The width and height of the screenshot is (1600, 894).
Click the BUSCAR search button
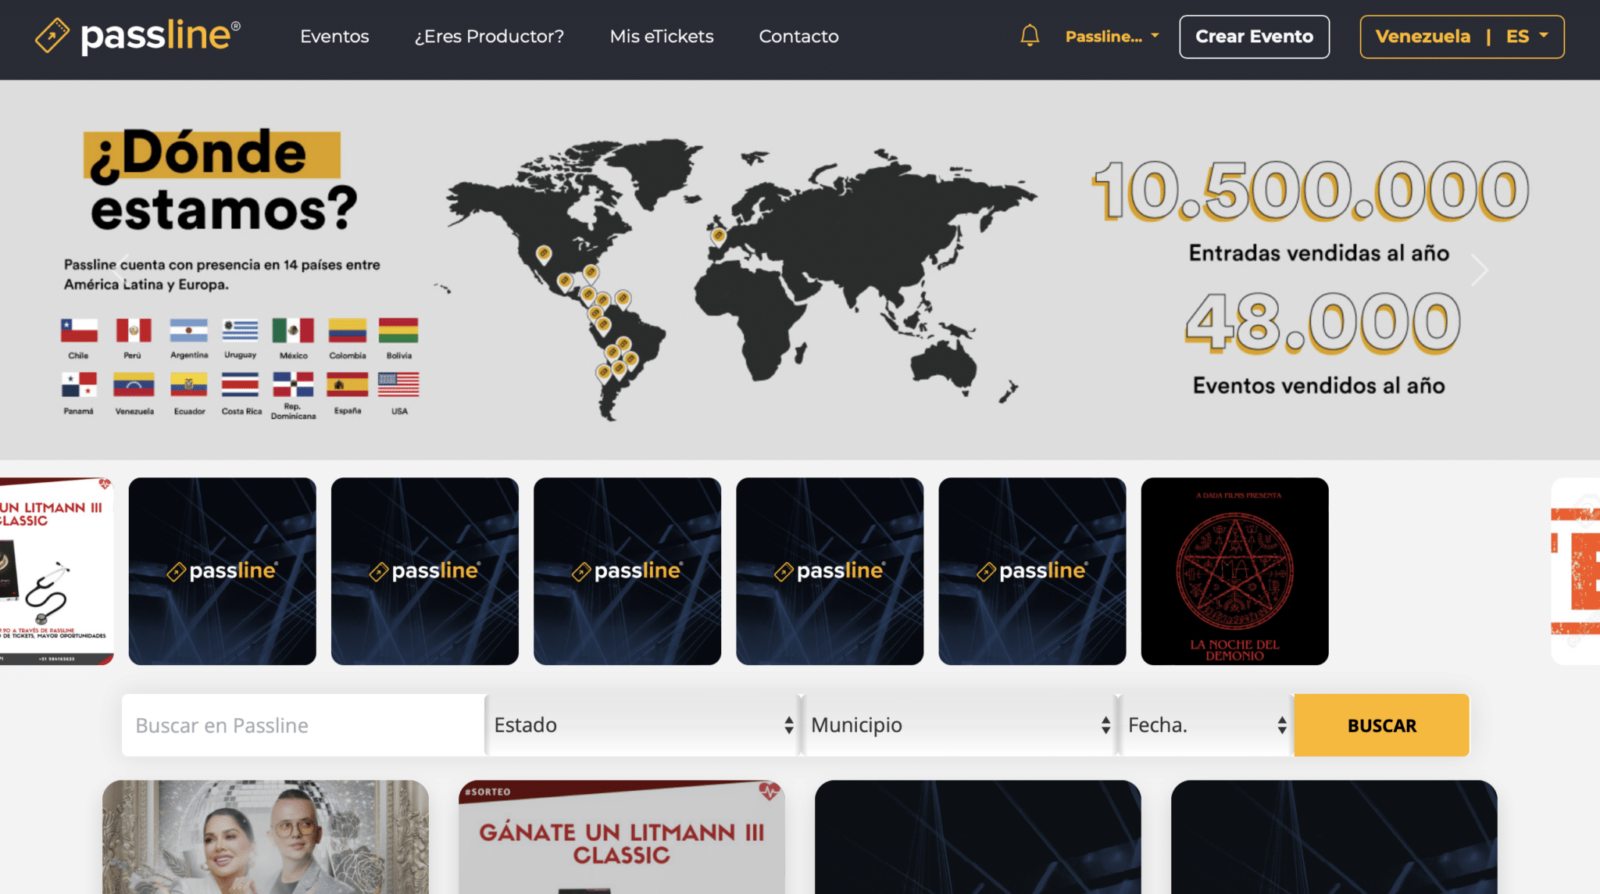coord(1382,725)
